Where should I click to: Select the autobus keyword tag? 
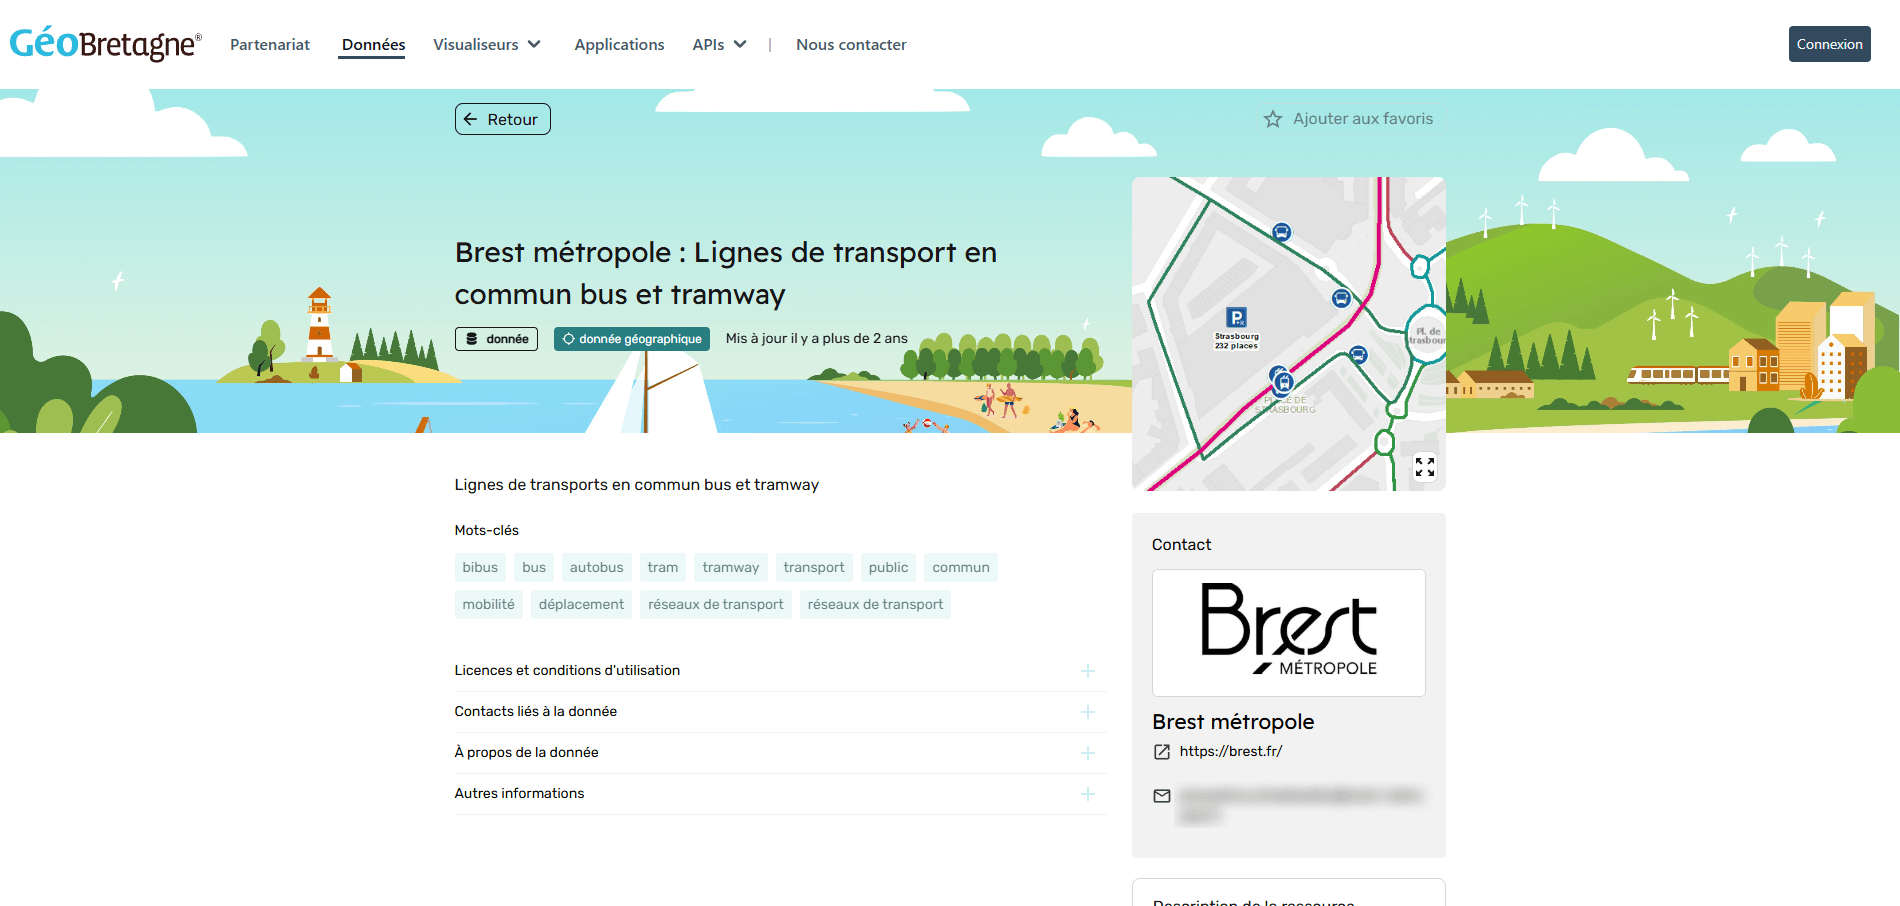[x=596, y=567]
